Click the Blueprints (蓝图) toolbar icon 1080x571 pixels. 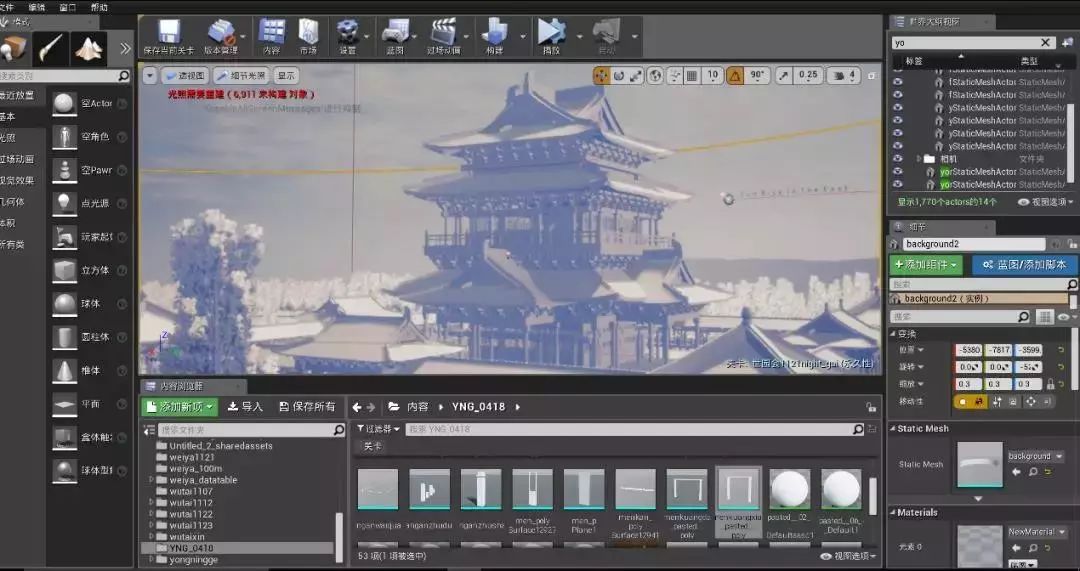tap(395, 32)
